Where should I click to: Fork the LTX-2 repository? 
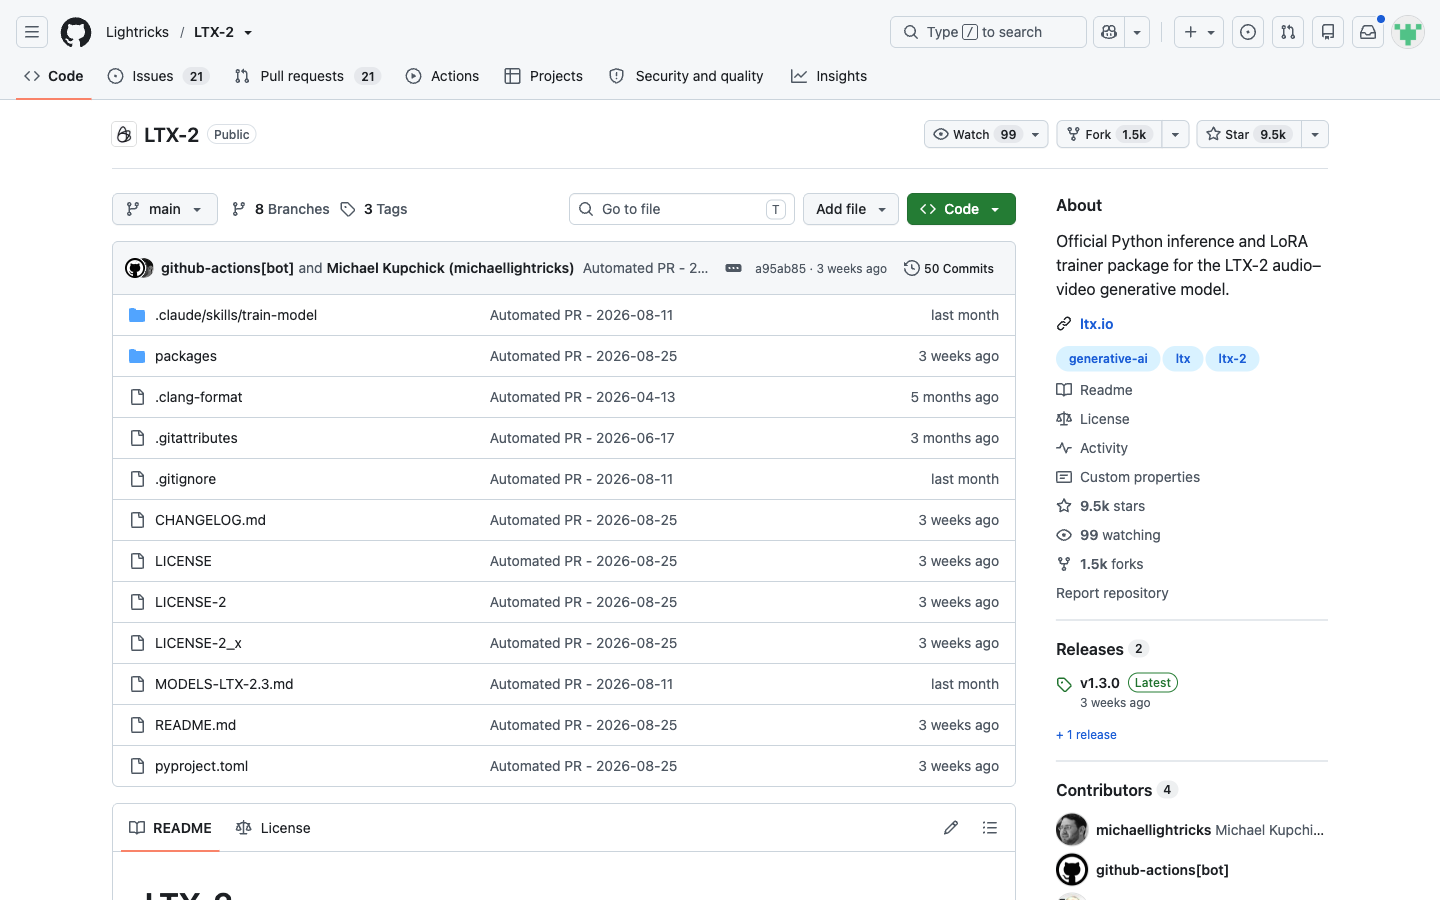[x=1109, y=134]
